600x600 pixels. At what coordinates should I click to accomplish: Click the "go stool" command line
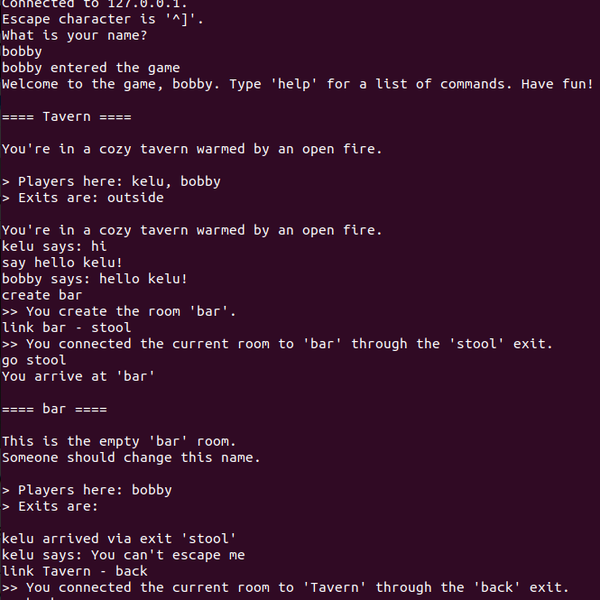tap(34, 360)
